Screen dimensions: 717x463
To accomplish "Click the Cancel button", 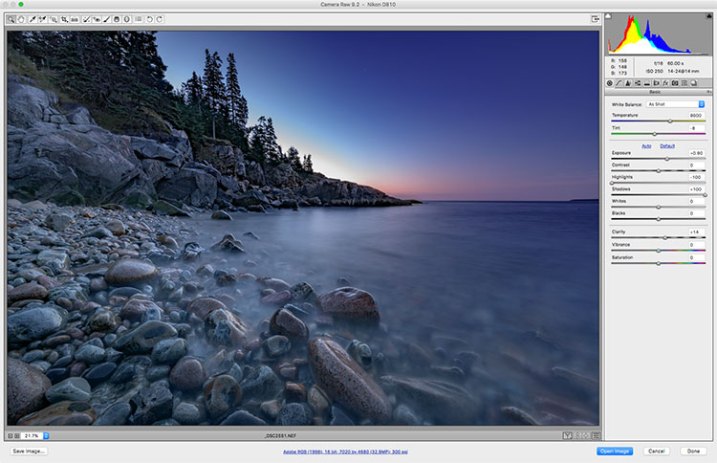I will pyautogui.click(x=656, y=451).
